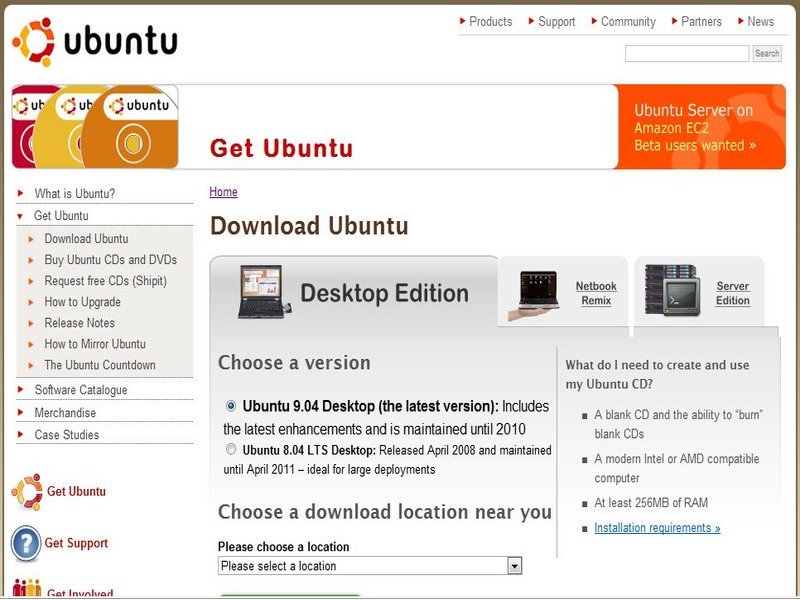Click the Get Ubuntu text link at bottom left
Viewport: 800px width, 600px height.
(77, 491)
